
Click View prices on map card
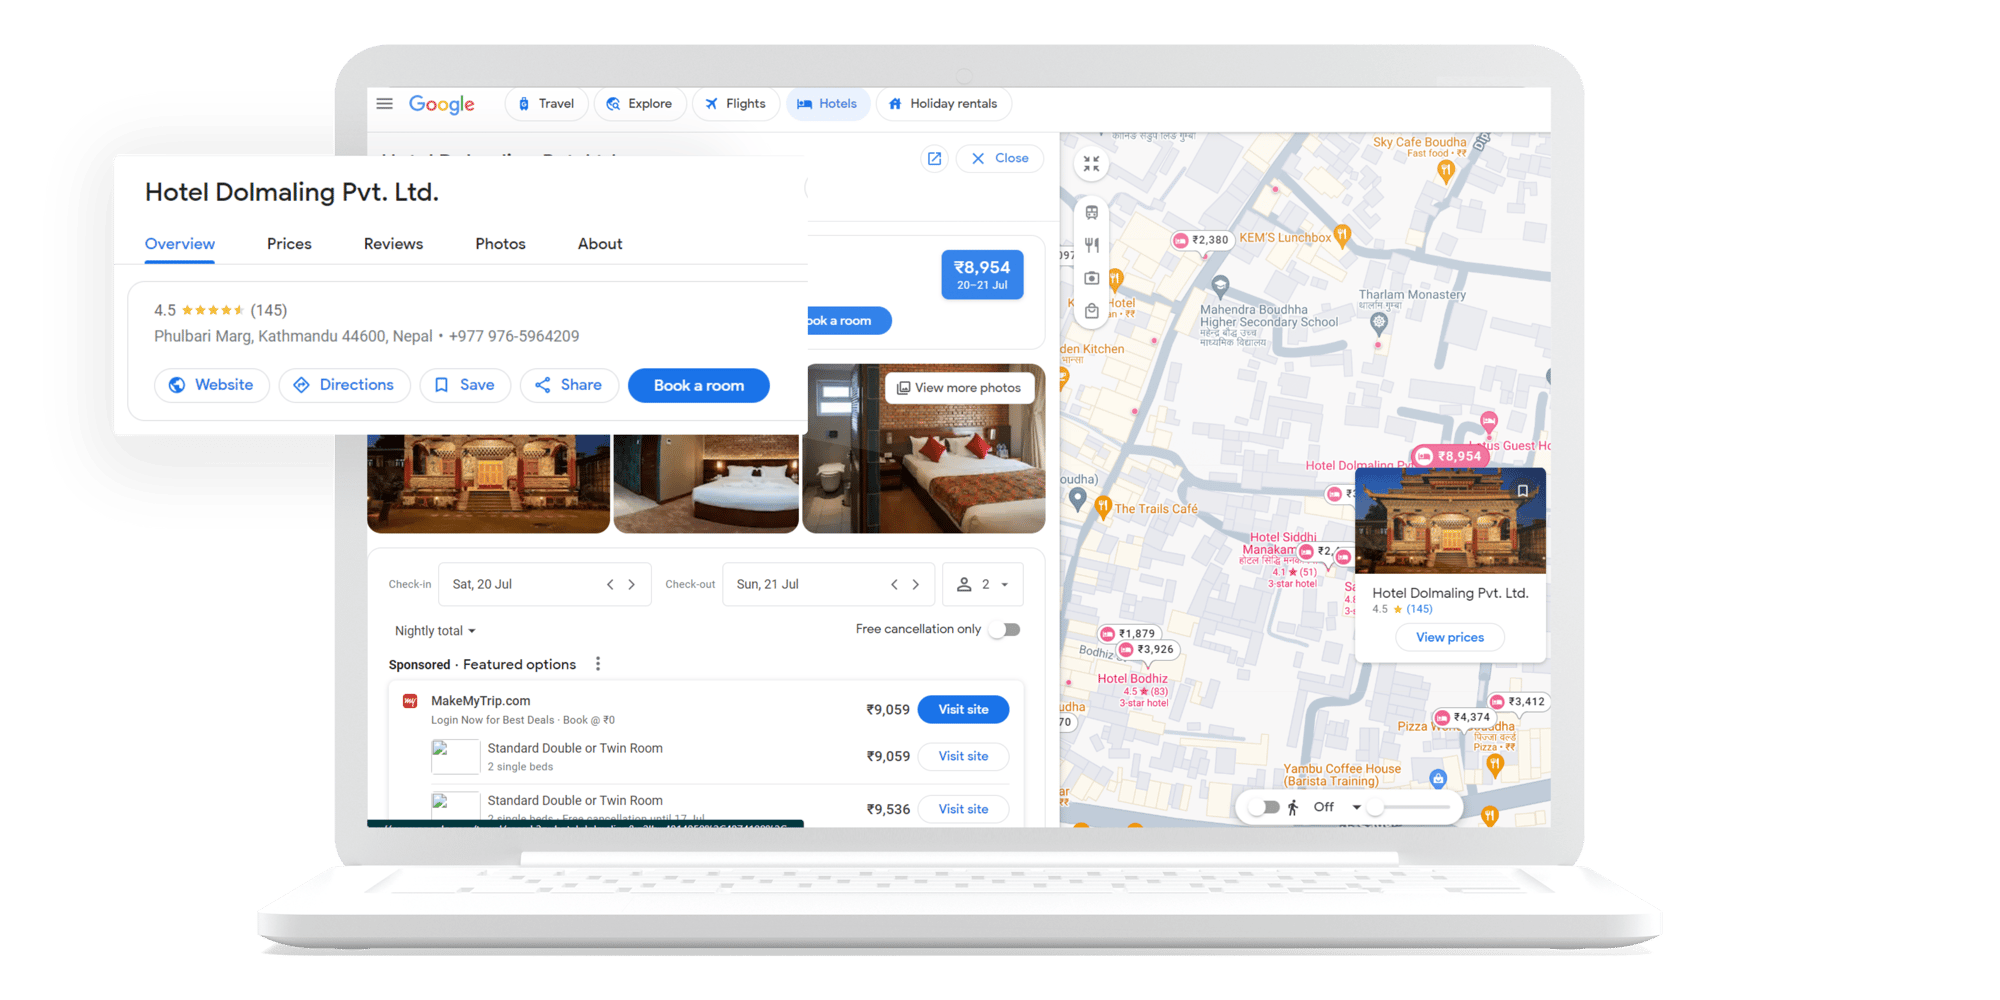pyautogui.click(x=1449, y=638)
